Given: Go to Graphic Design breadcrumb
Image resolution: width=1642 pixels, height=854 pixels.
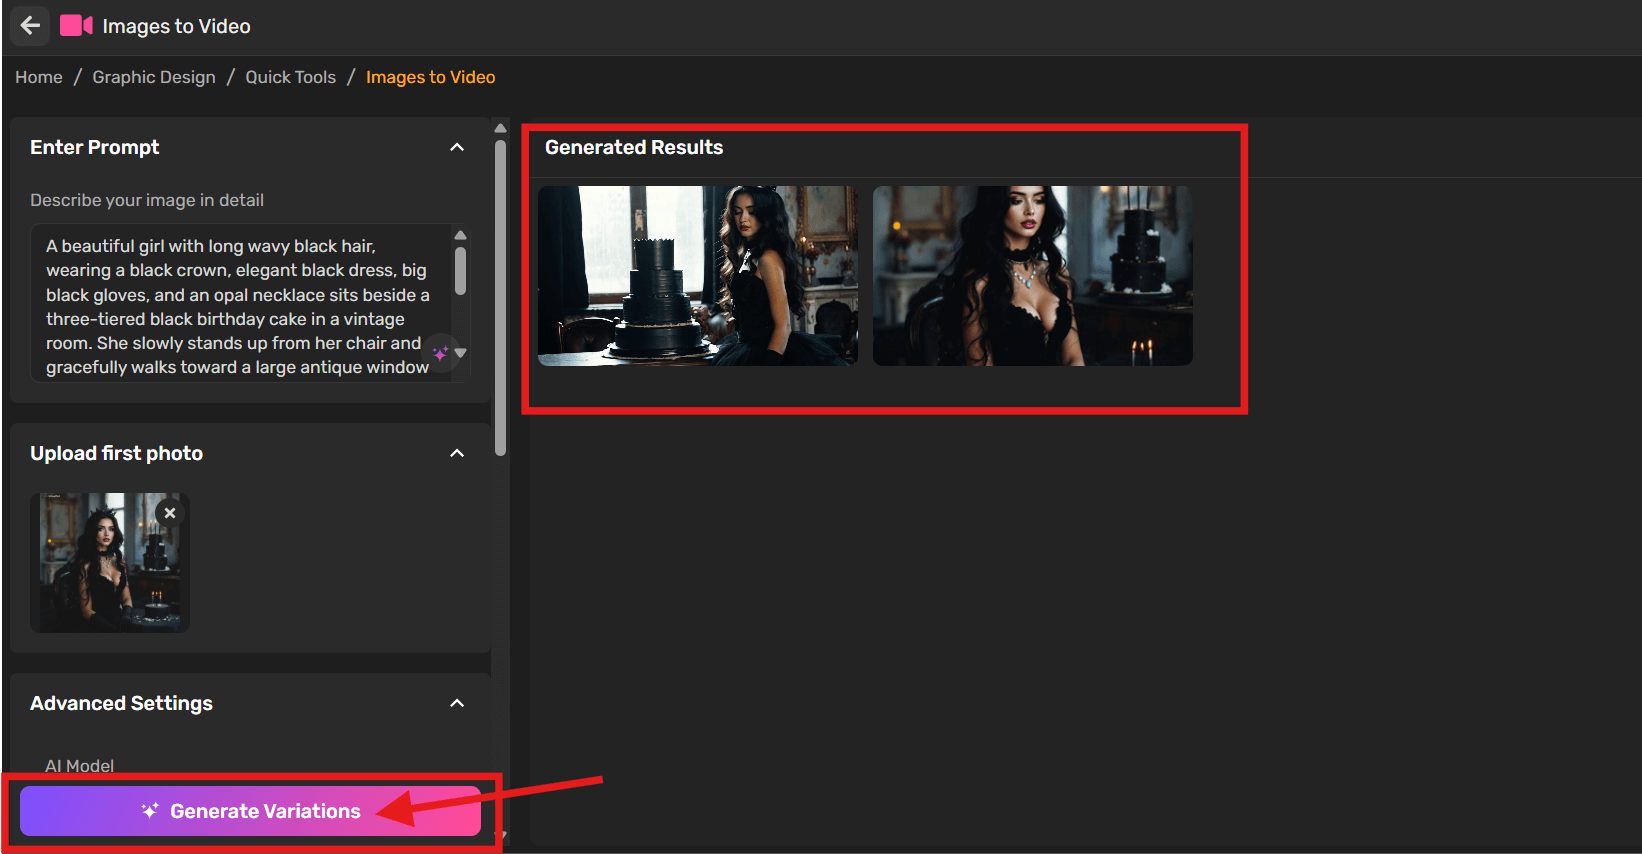Looking at the screenshot, I should tap(154, 77).
